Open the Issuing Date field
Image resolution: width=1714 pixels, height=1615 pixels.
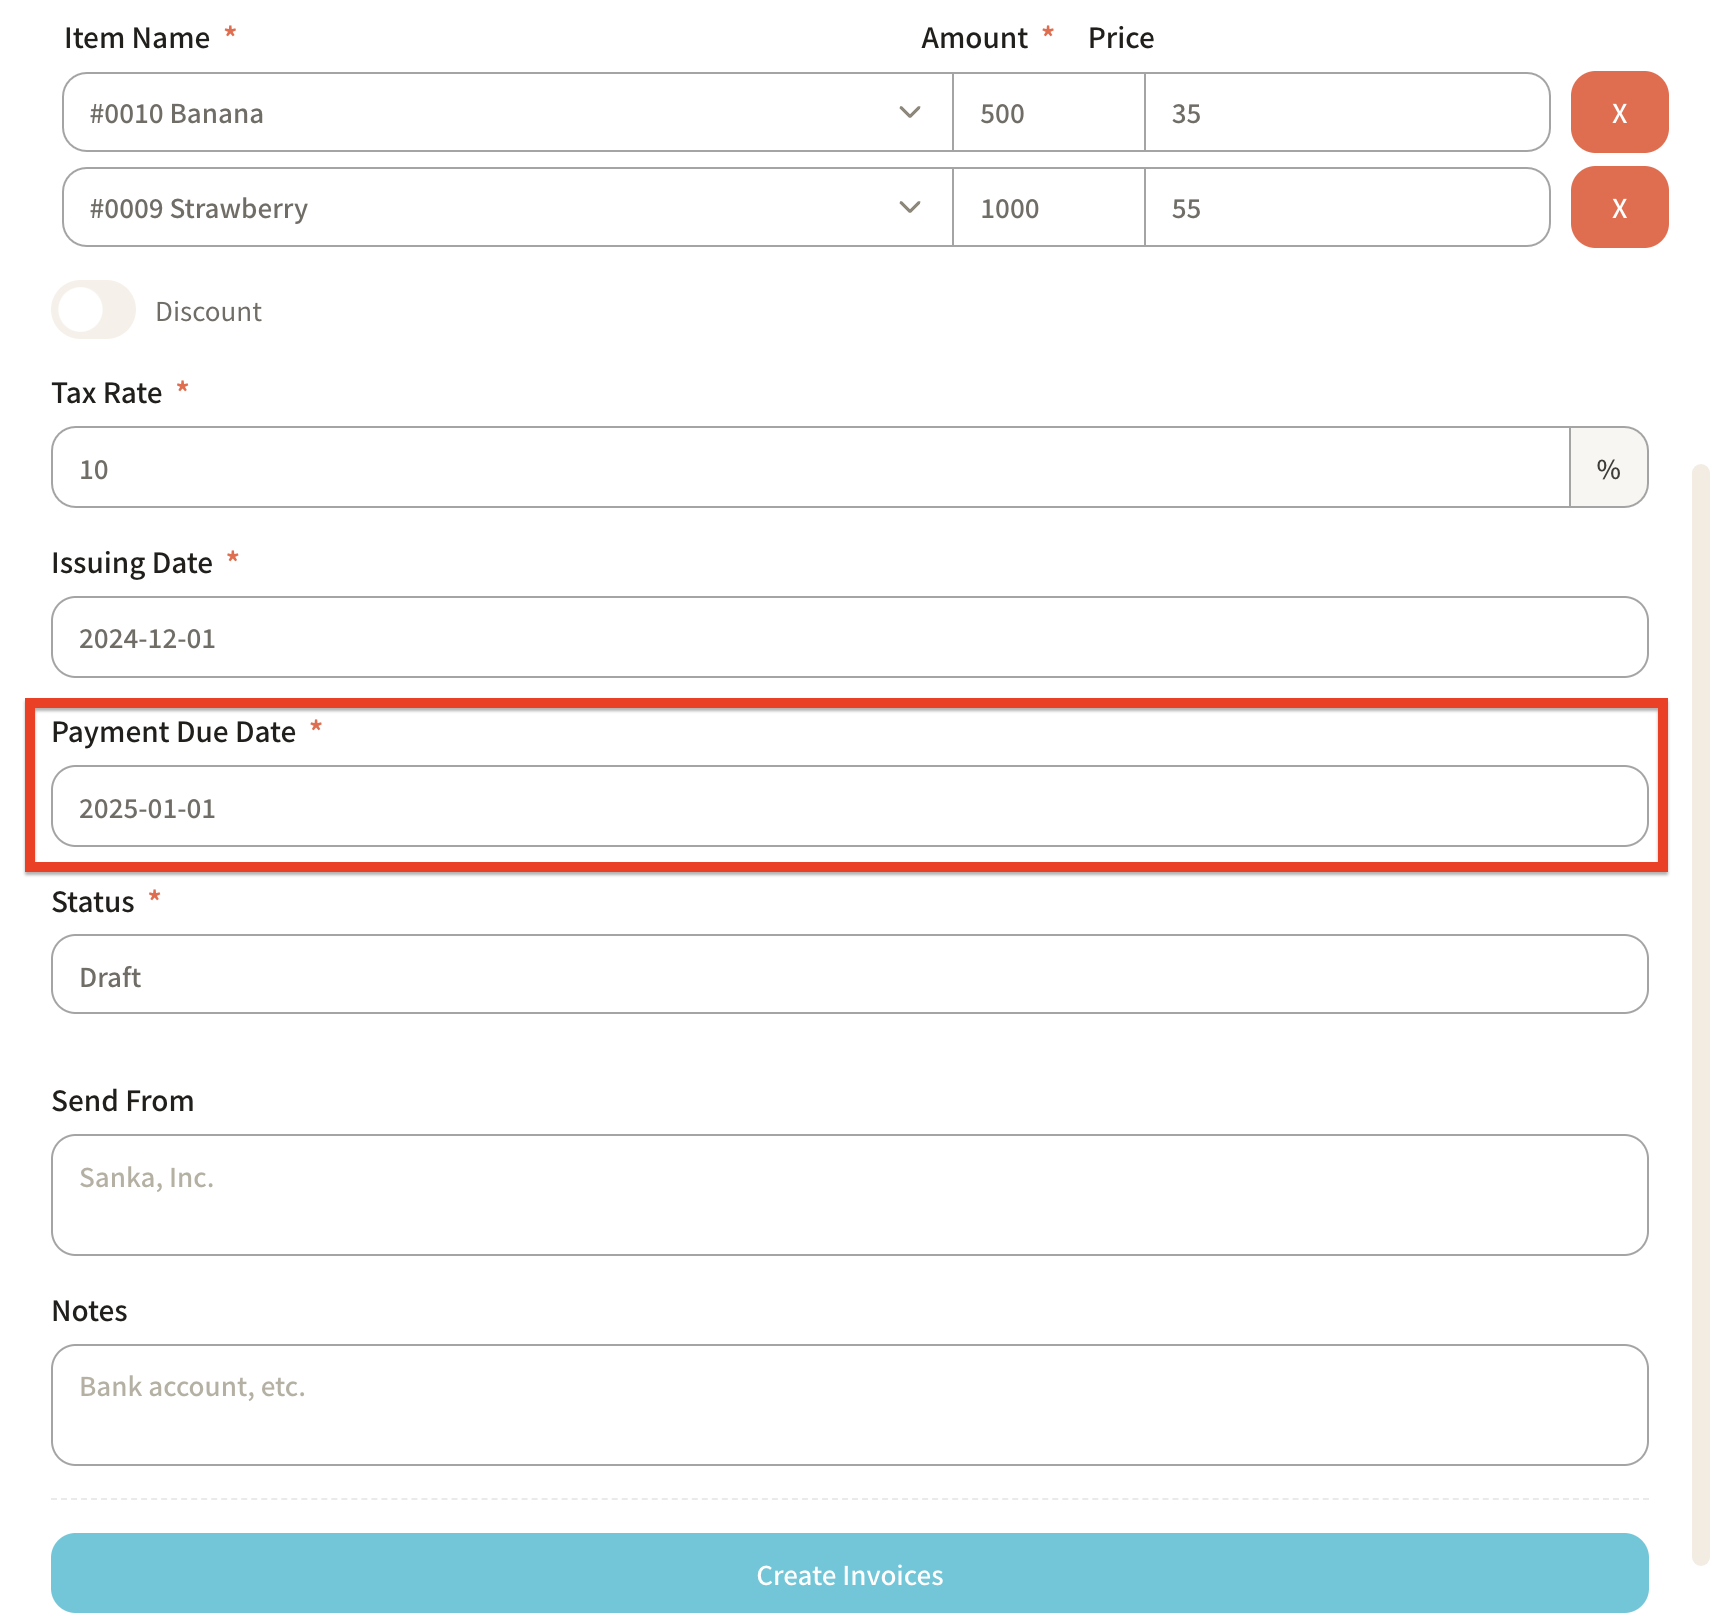click(848, 637)
